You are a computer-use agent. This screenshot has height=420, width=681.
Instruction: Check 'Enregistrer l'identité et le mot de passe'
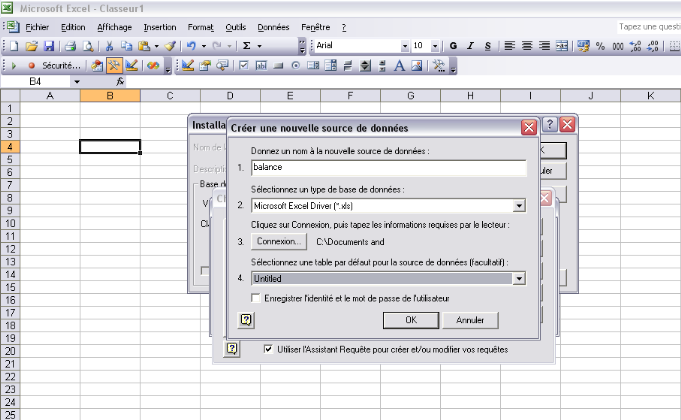pos(256,298)
